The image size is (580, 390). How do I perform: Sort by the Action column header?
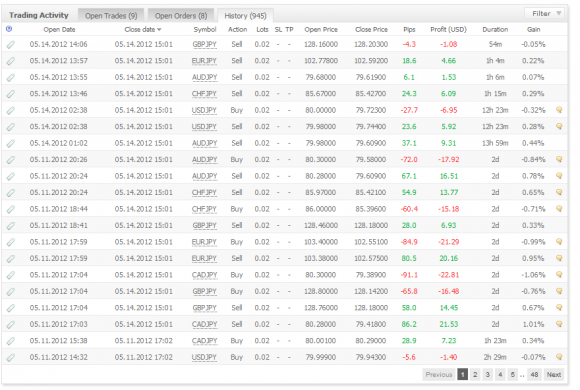237,30
